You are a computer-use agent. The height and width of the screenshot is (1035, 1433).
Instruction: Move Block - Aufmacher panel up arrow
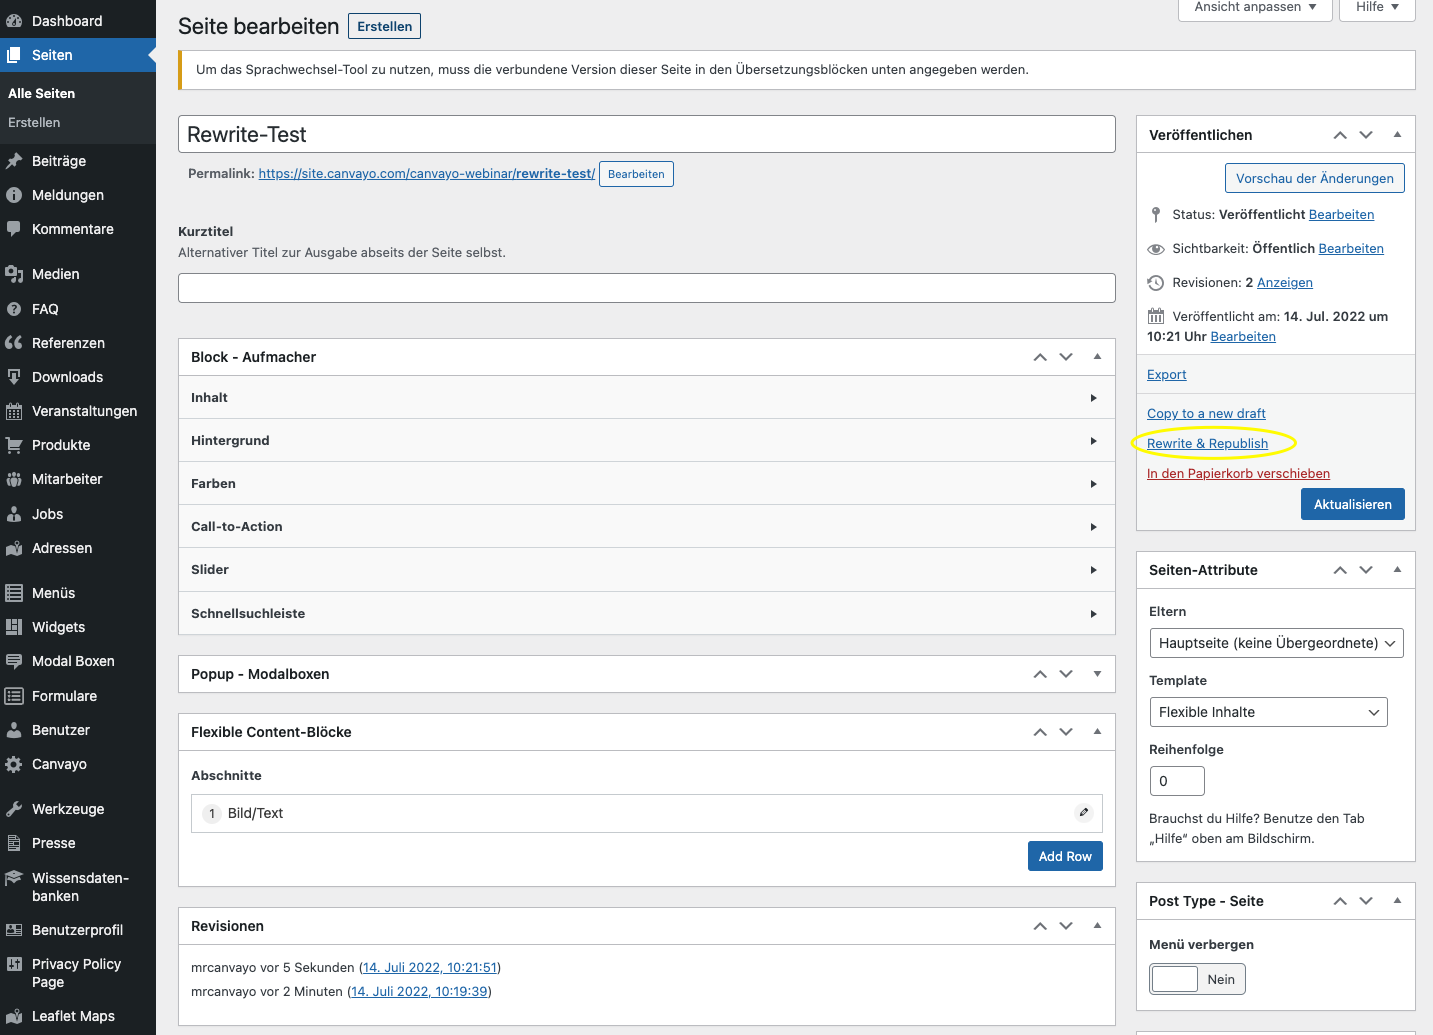[x=1040, y=357]
